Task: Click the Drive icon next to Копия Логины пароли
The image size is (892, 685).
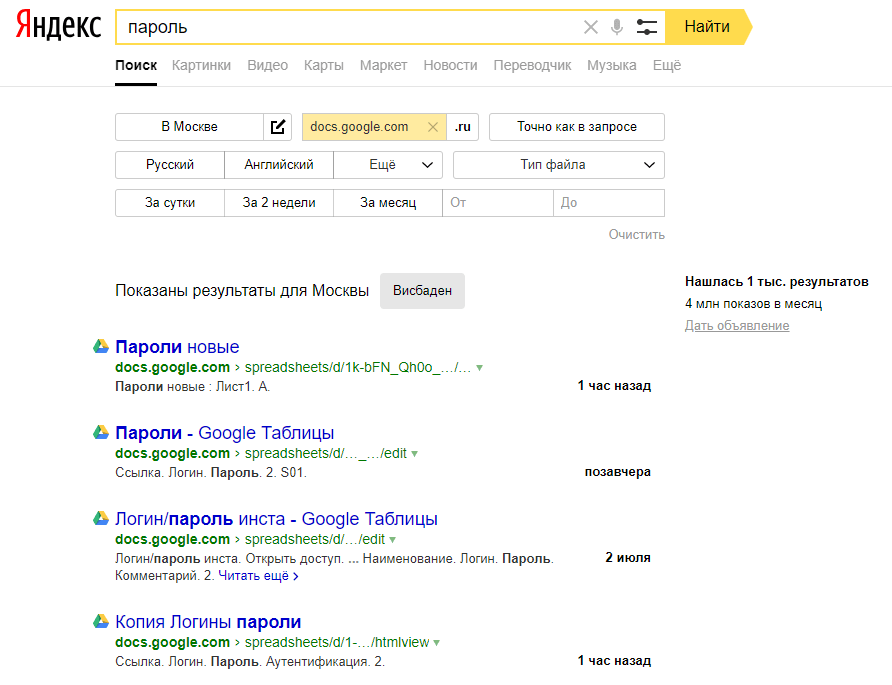Action: pos(99,621)
